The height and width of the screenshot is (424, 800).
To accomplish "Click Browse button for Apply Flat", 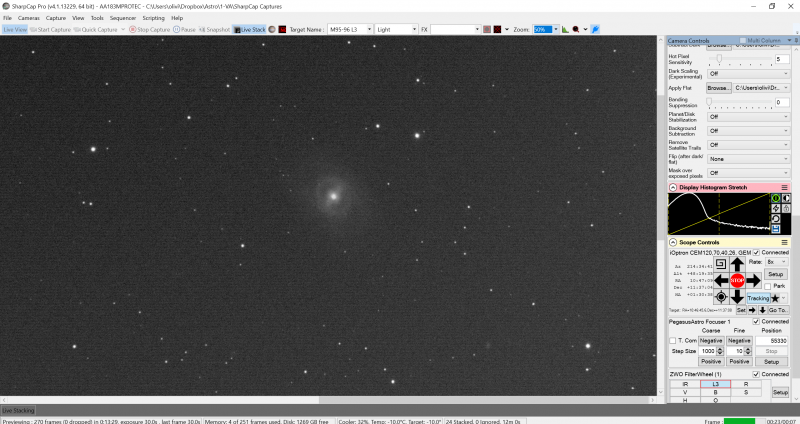I will [x=719, y=88].
